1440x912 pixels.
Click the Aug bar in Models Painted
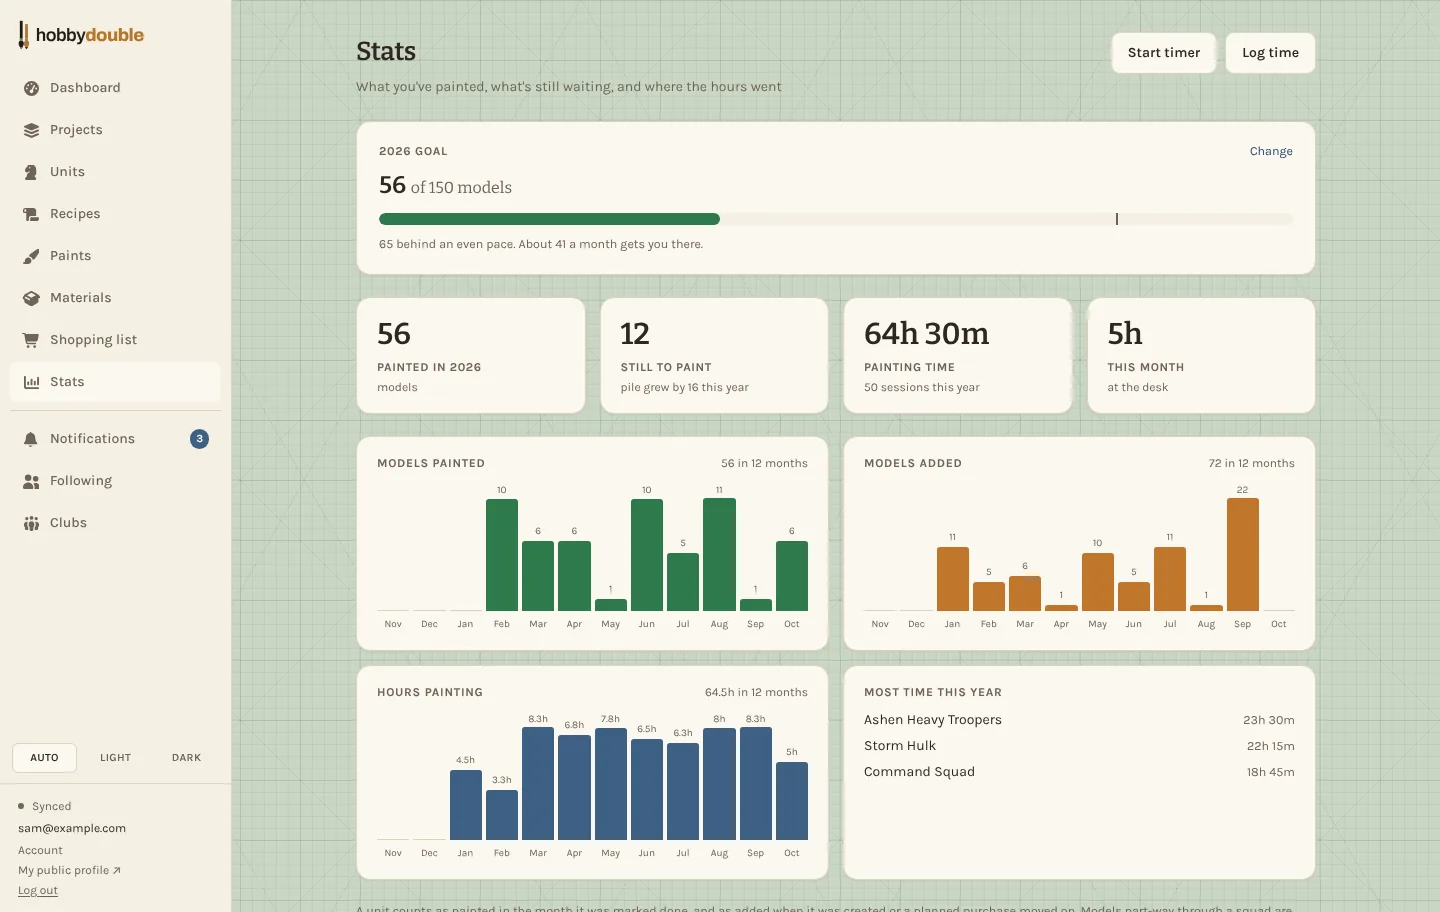point(719,554)
